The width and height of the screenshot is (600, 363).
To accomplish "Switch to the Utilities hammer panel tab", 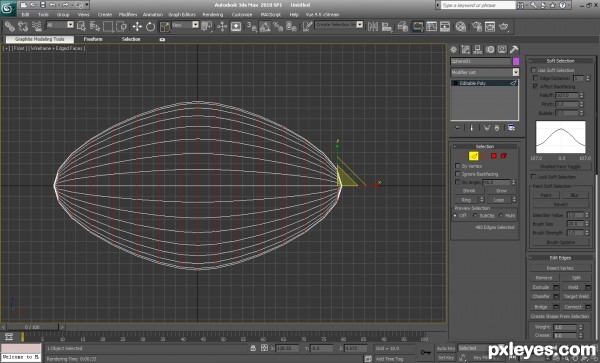I will click(x=514, y=49).
